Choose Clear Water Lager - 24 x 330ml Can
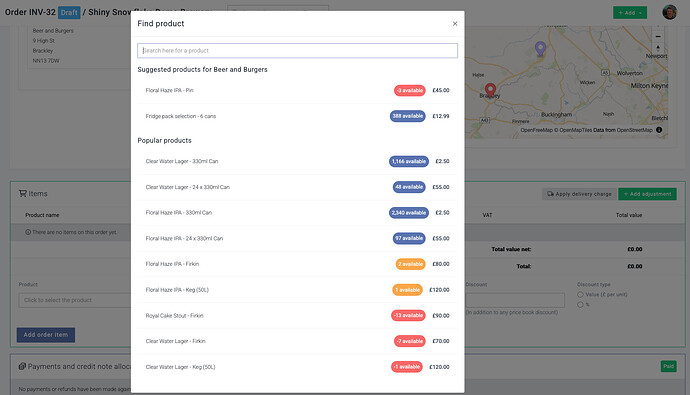Screen dimensions: 690x395 coord(297,187)
